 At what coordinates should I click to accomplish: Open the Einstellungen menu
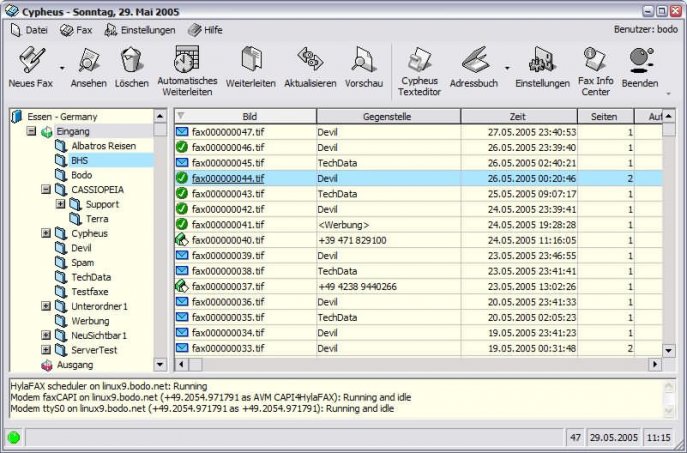pyautogui.click(x=140, y=30)
